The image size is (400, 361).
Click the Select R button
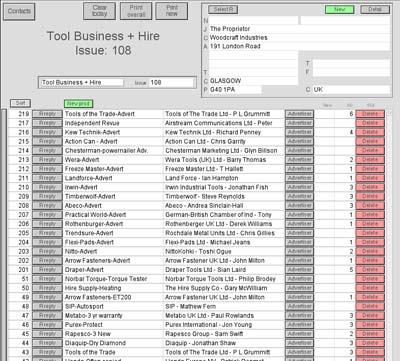pyautogui.click(x=223, y=9)
